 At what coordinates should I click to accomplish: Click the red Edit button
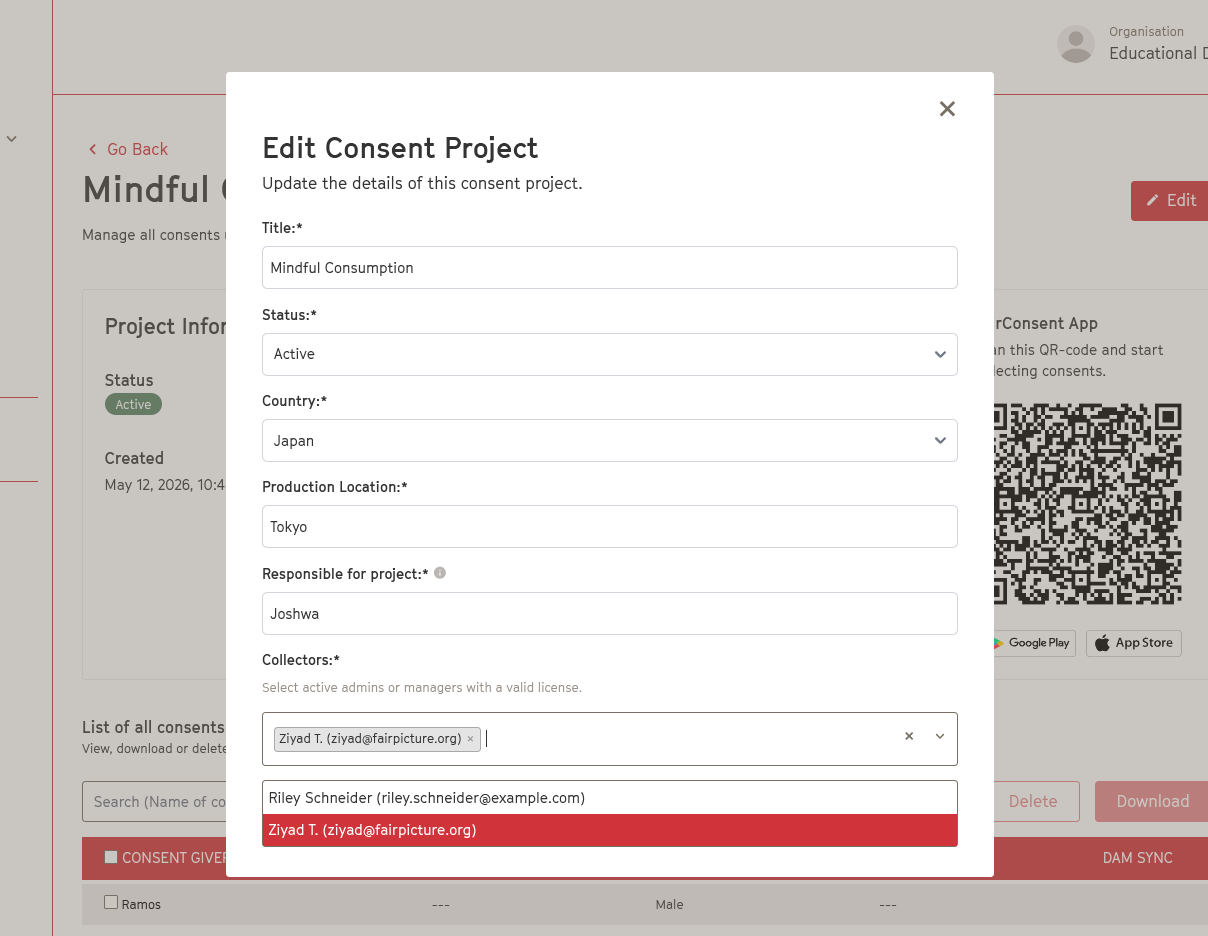click(x=1169, y=201)
